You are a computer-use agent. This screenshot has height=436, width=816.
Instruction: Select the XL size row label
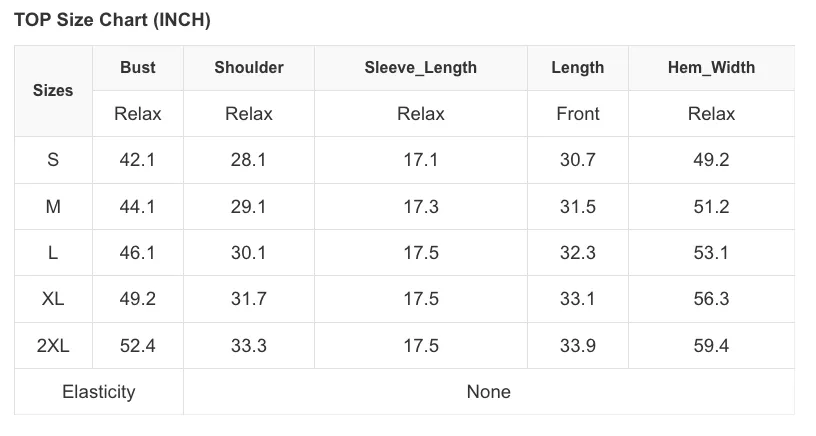[x=53, y=299]
